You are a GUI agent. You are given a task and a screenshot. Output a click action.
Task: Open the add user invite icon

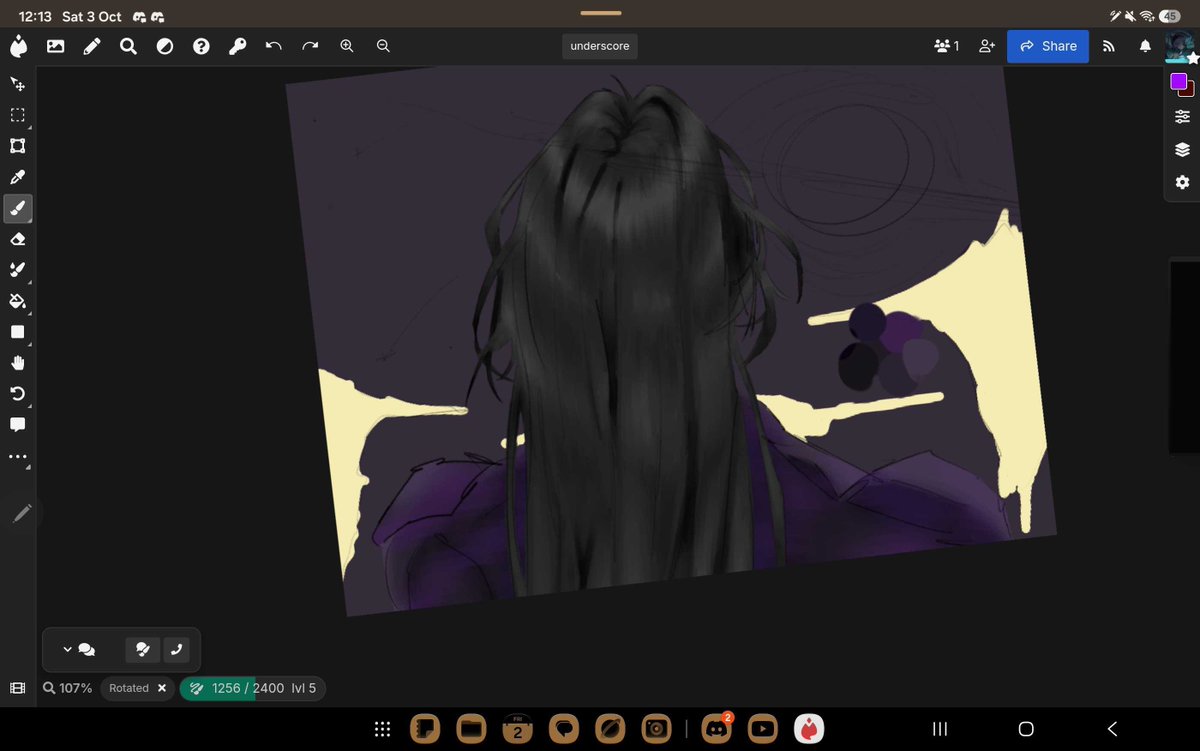987,46
